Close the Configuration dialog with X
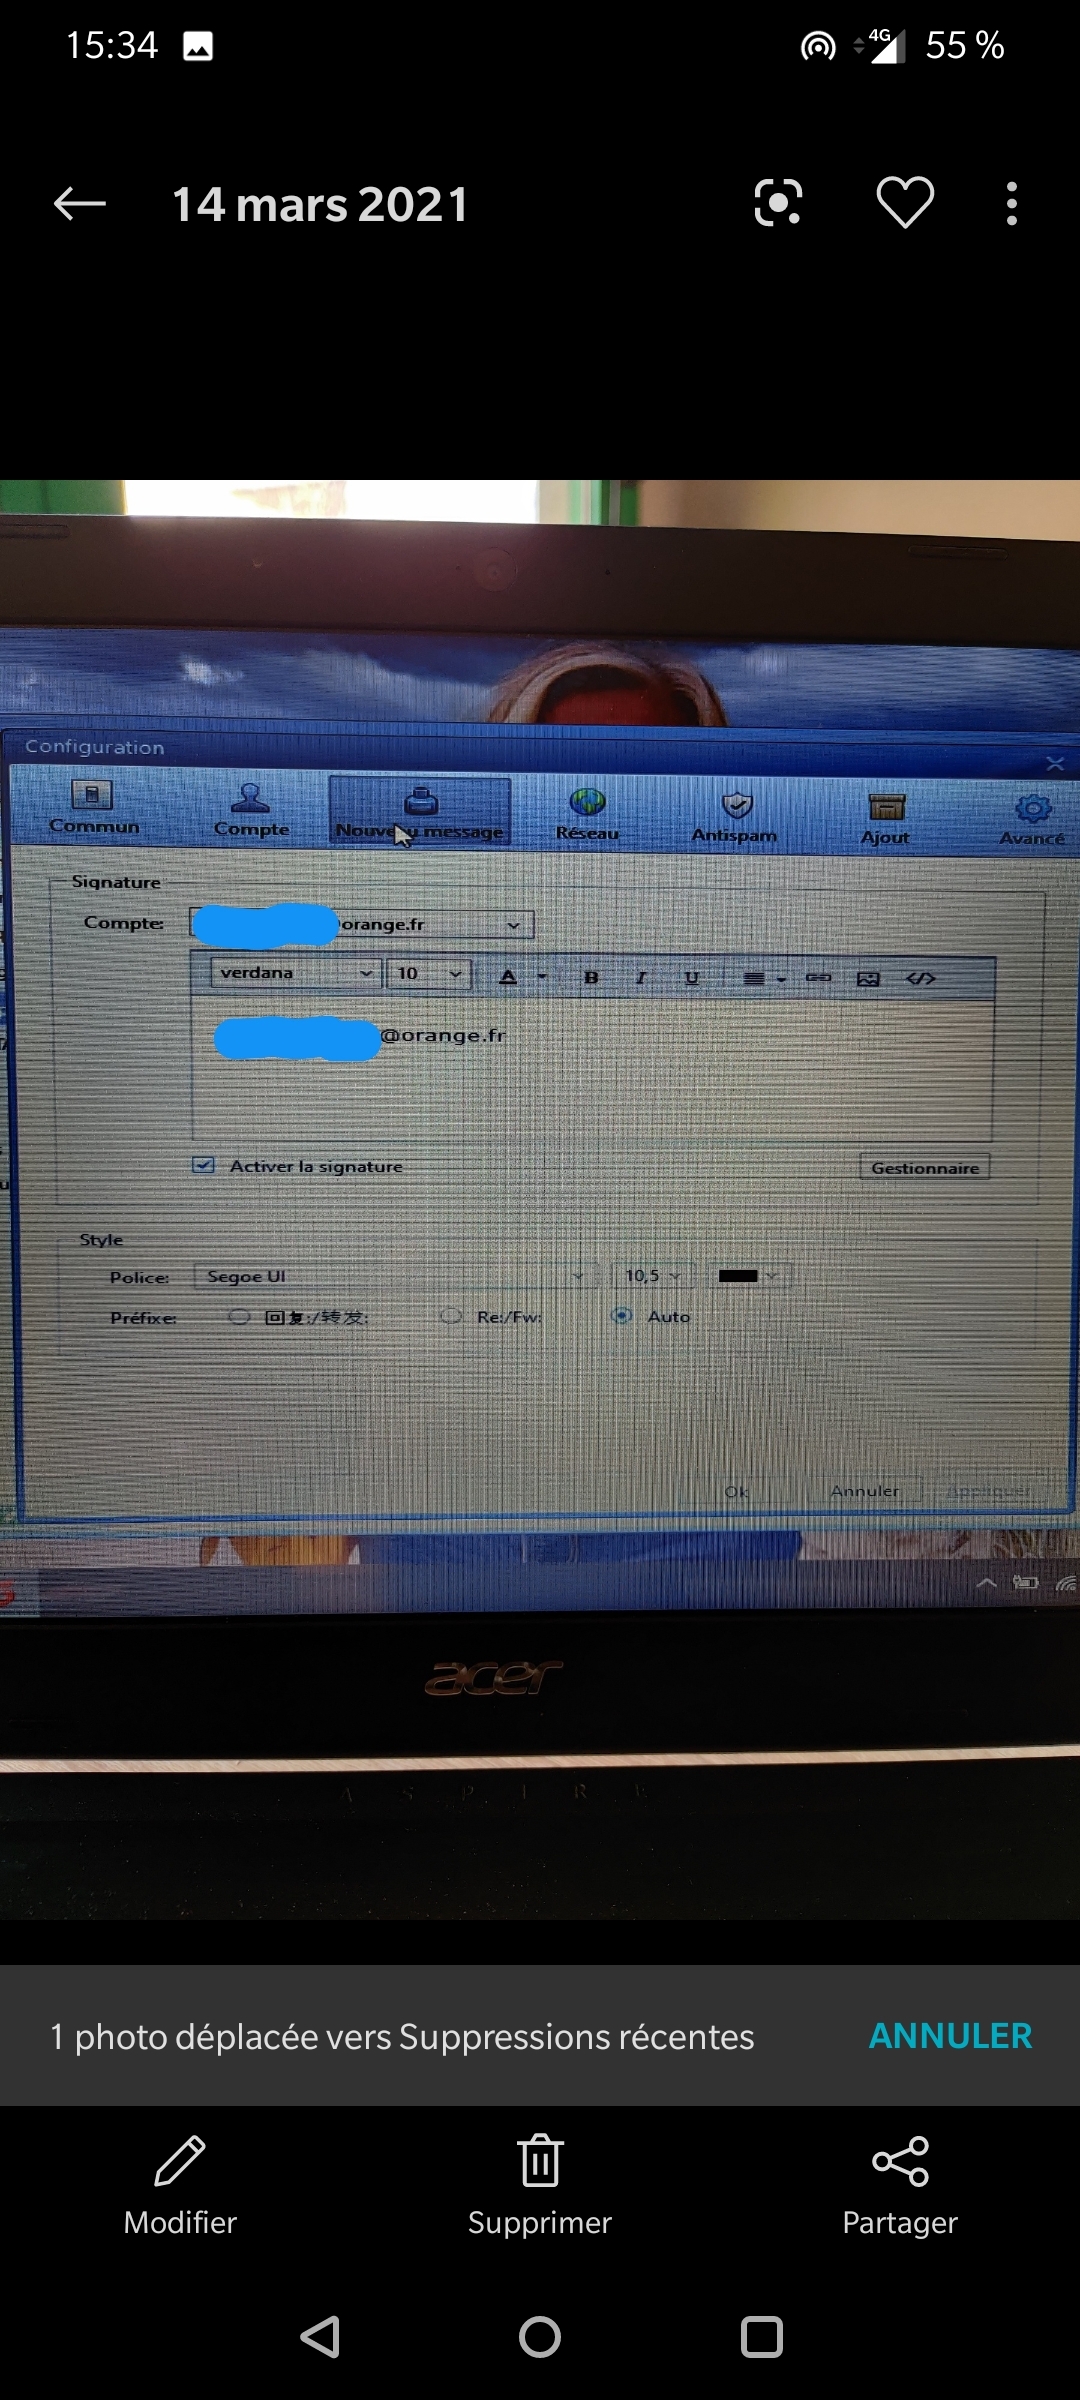1080x2400 pixels. pos(1055,764)
